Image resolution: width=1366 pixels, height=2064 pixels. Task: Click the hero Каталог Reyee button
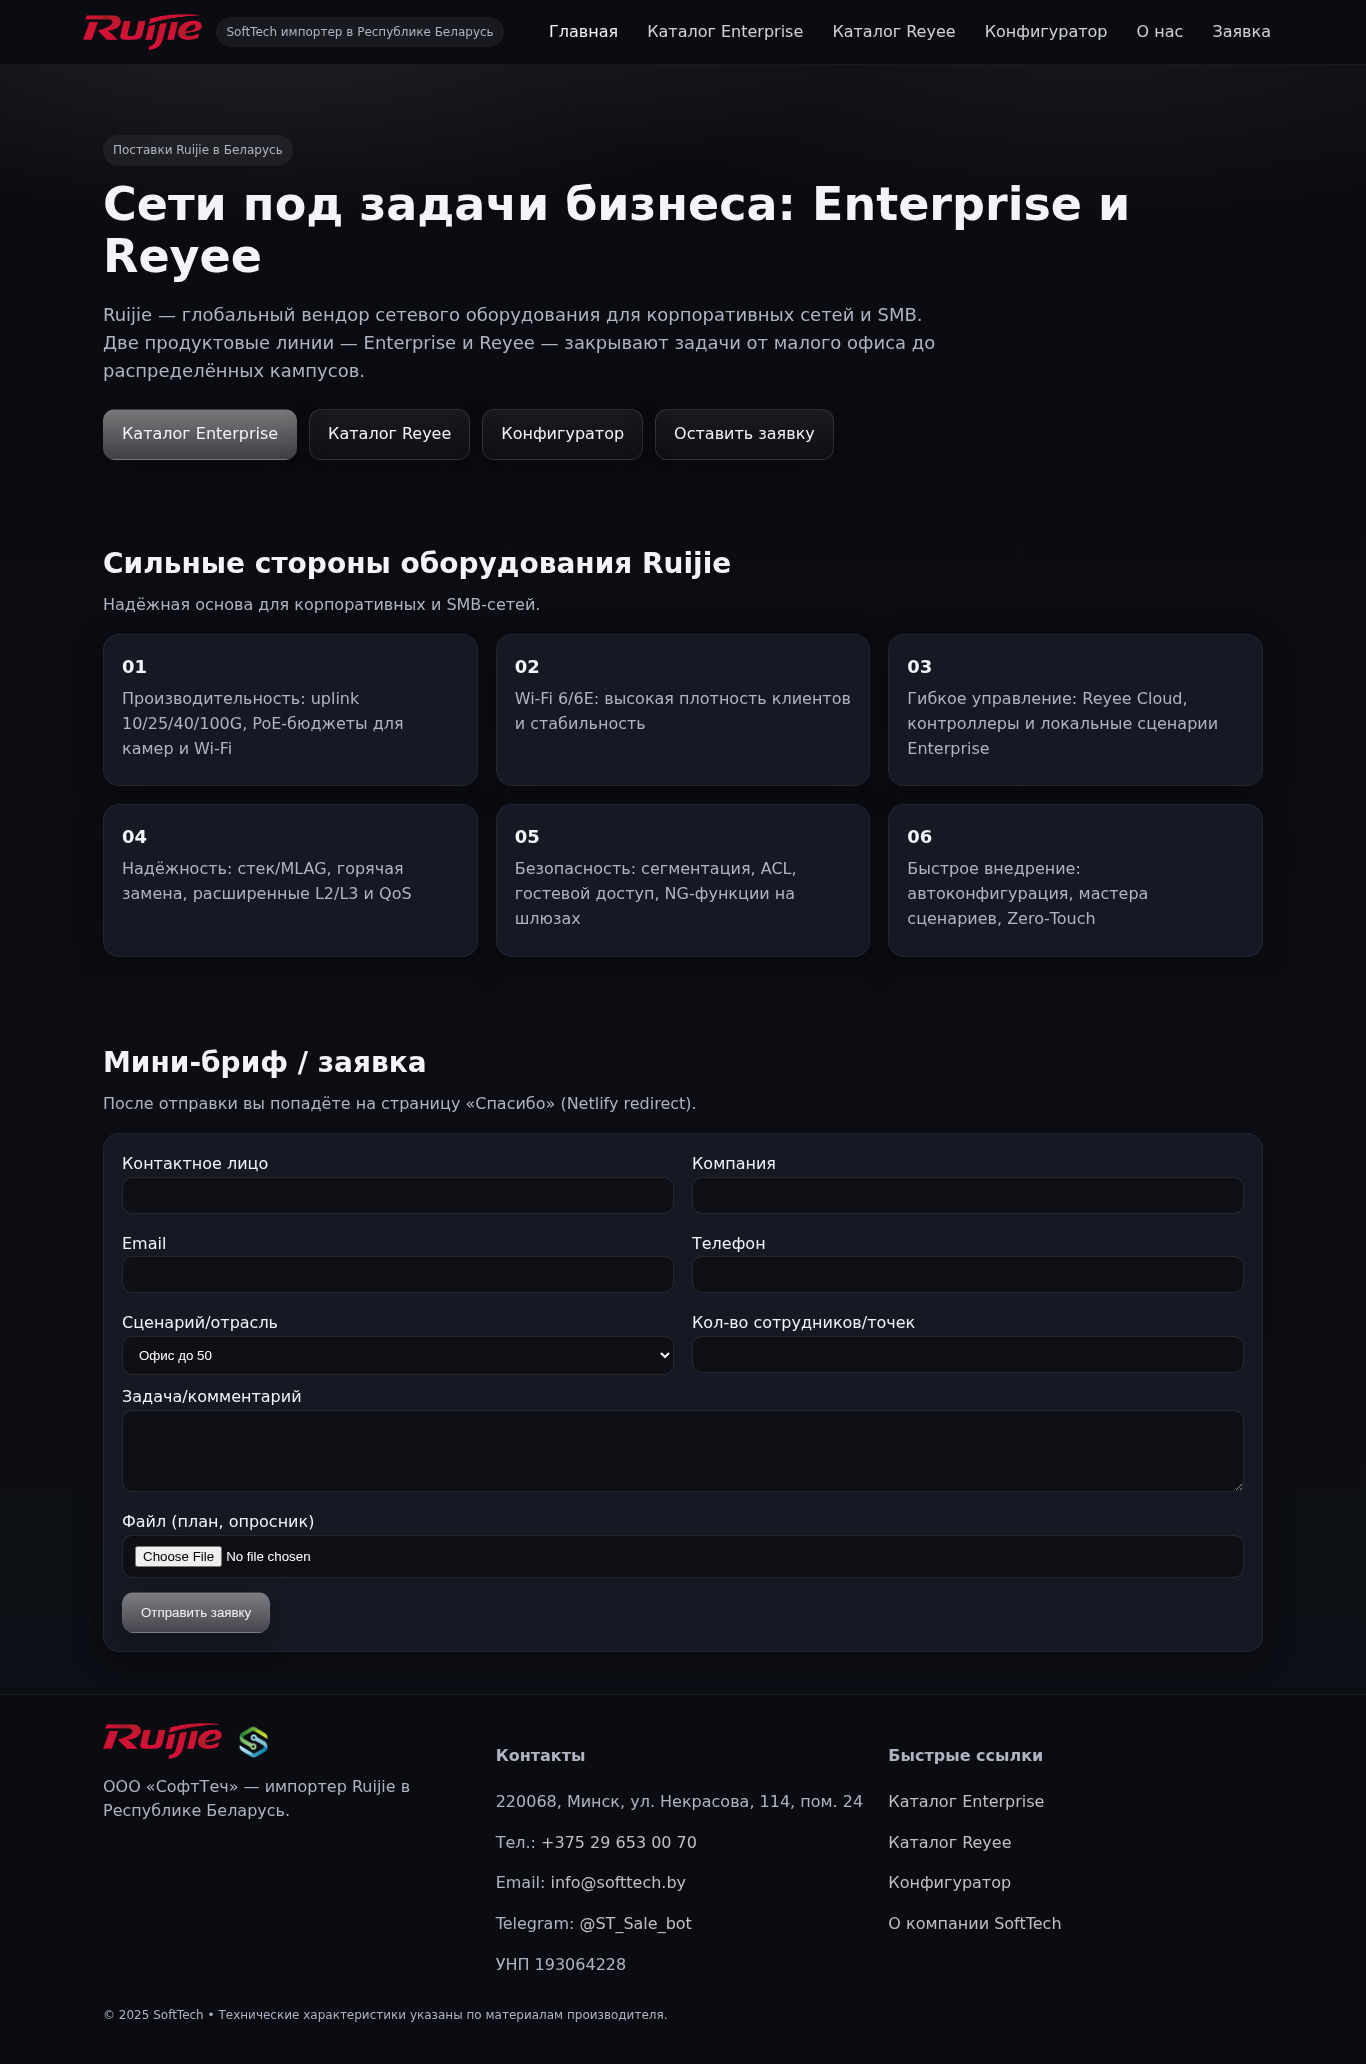tap(389, 434)
